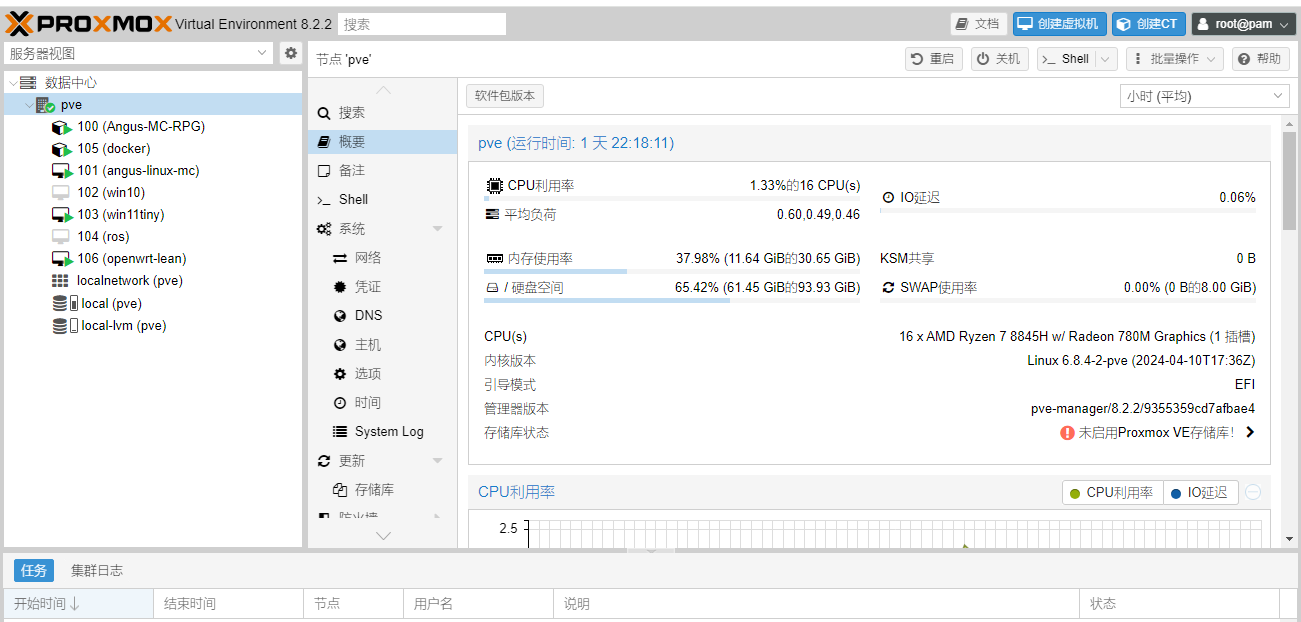Image resolution: width=1301 pixels, height=622 pixels.
Task: Collapse the 系统 menu section
Action: pos(437,229)
